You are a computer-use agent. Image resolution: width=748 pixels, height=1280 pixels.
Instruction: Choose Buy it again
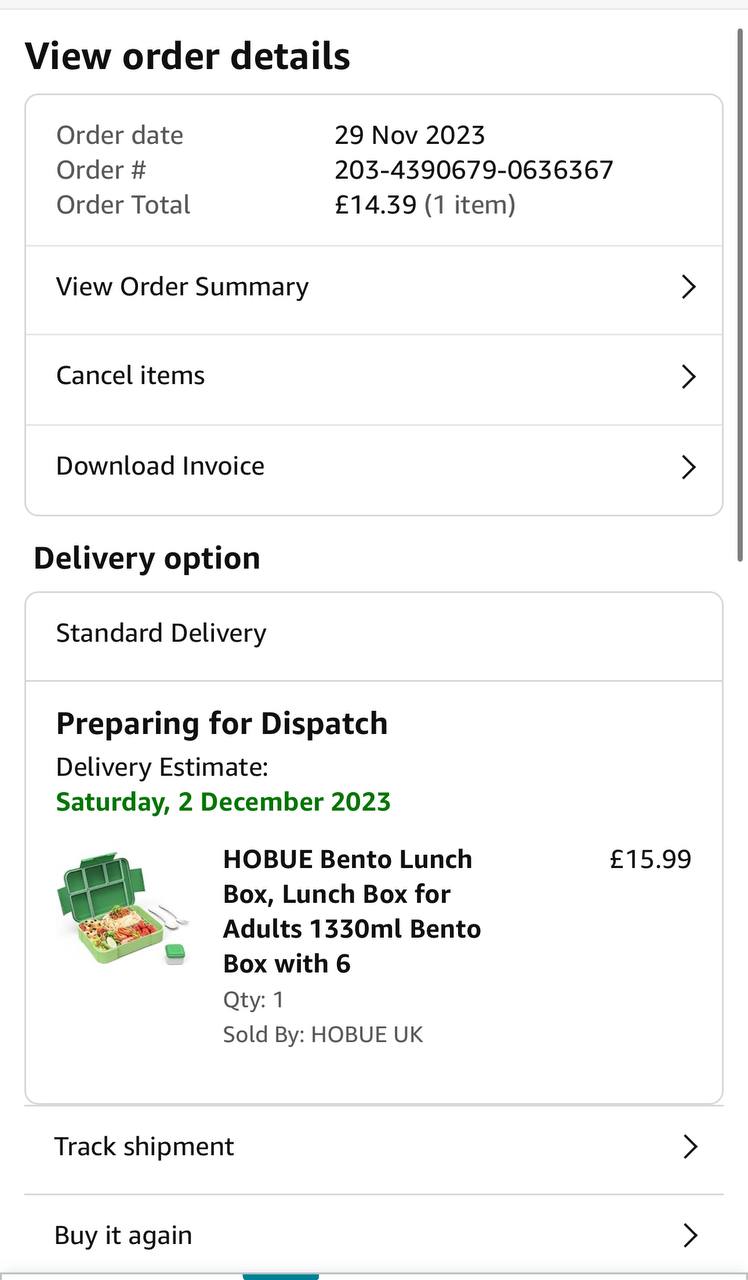tap(123, 1236)
